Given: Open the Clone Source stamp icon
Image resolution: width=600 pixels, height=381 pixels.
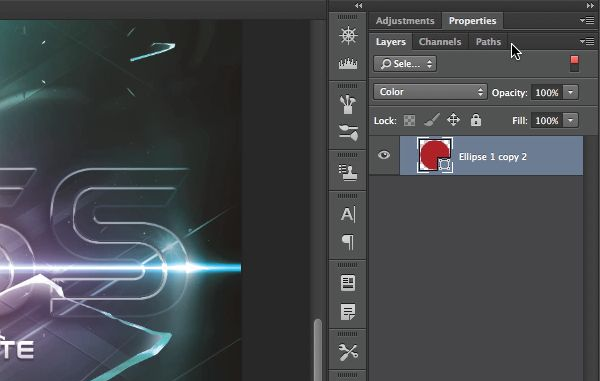Looking at the screenshot, I should click(348, 173).
